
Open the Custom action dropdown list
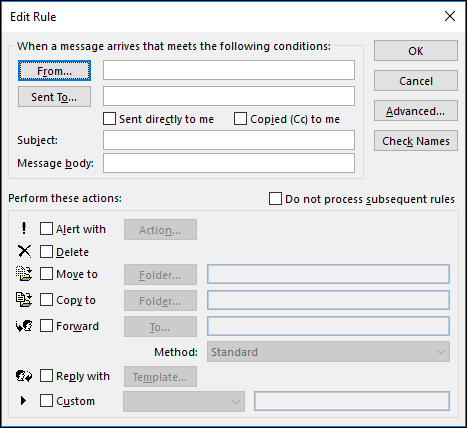pos(184,401)
